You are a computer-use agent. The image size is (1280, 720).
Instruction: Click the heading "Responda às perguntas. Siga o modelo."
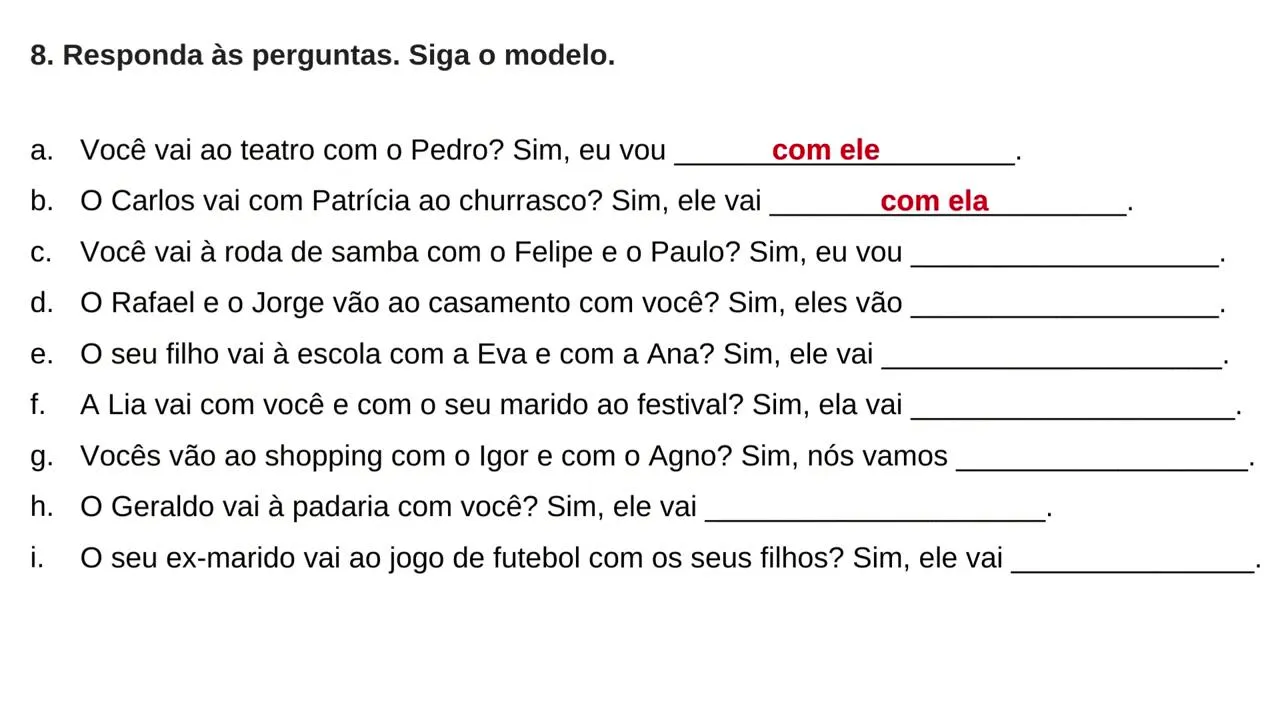click(x=338, y=56)
